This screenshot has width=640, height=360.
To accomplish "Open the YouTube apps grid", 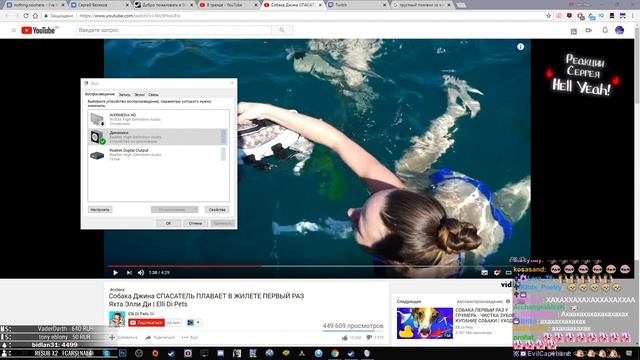I will pyautogui.click(x=573, y=31).
